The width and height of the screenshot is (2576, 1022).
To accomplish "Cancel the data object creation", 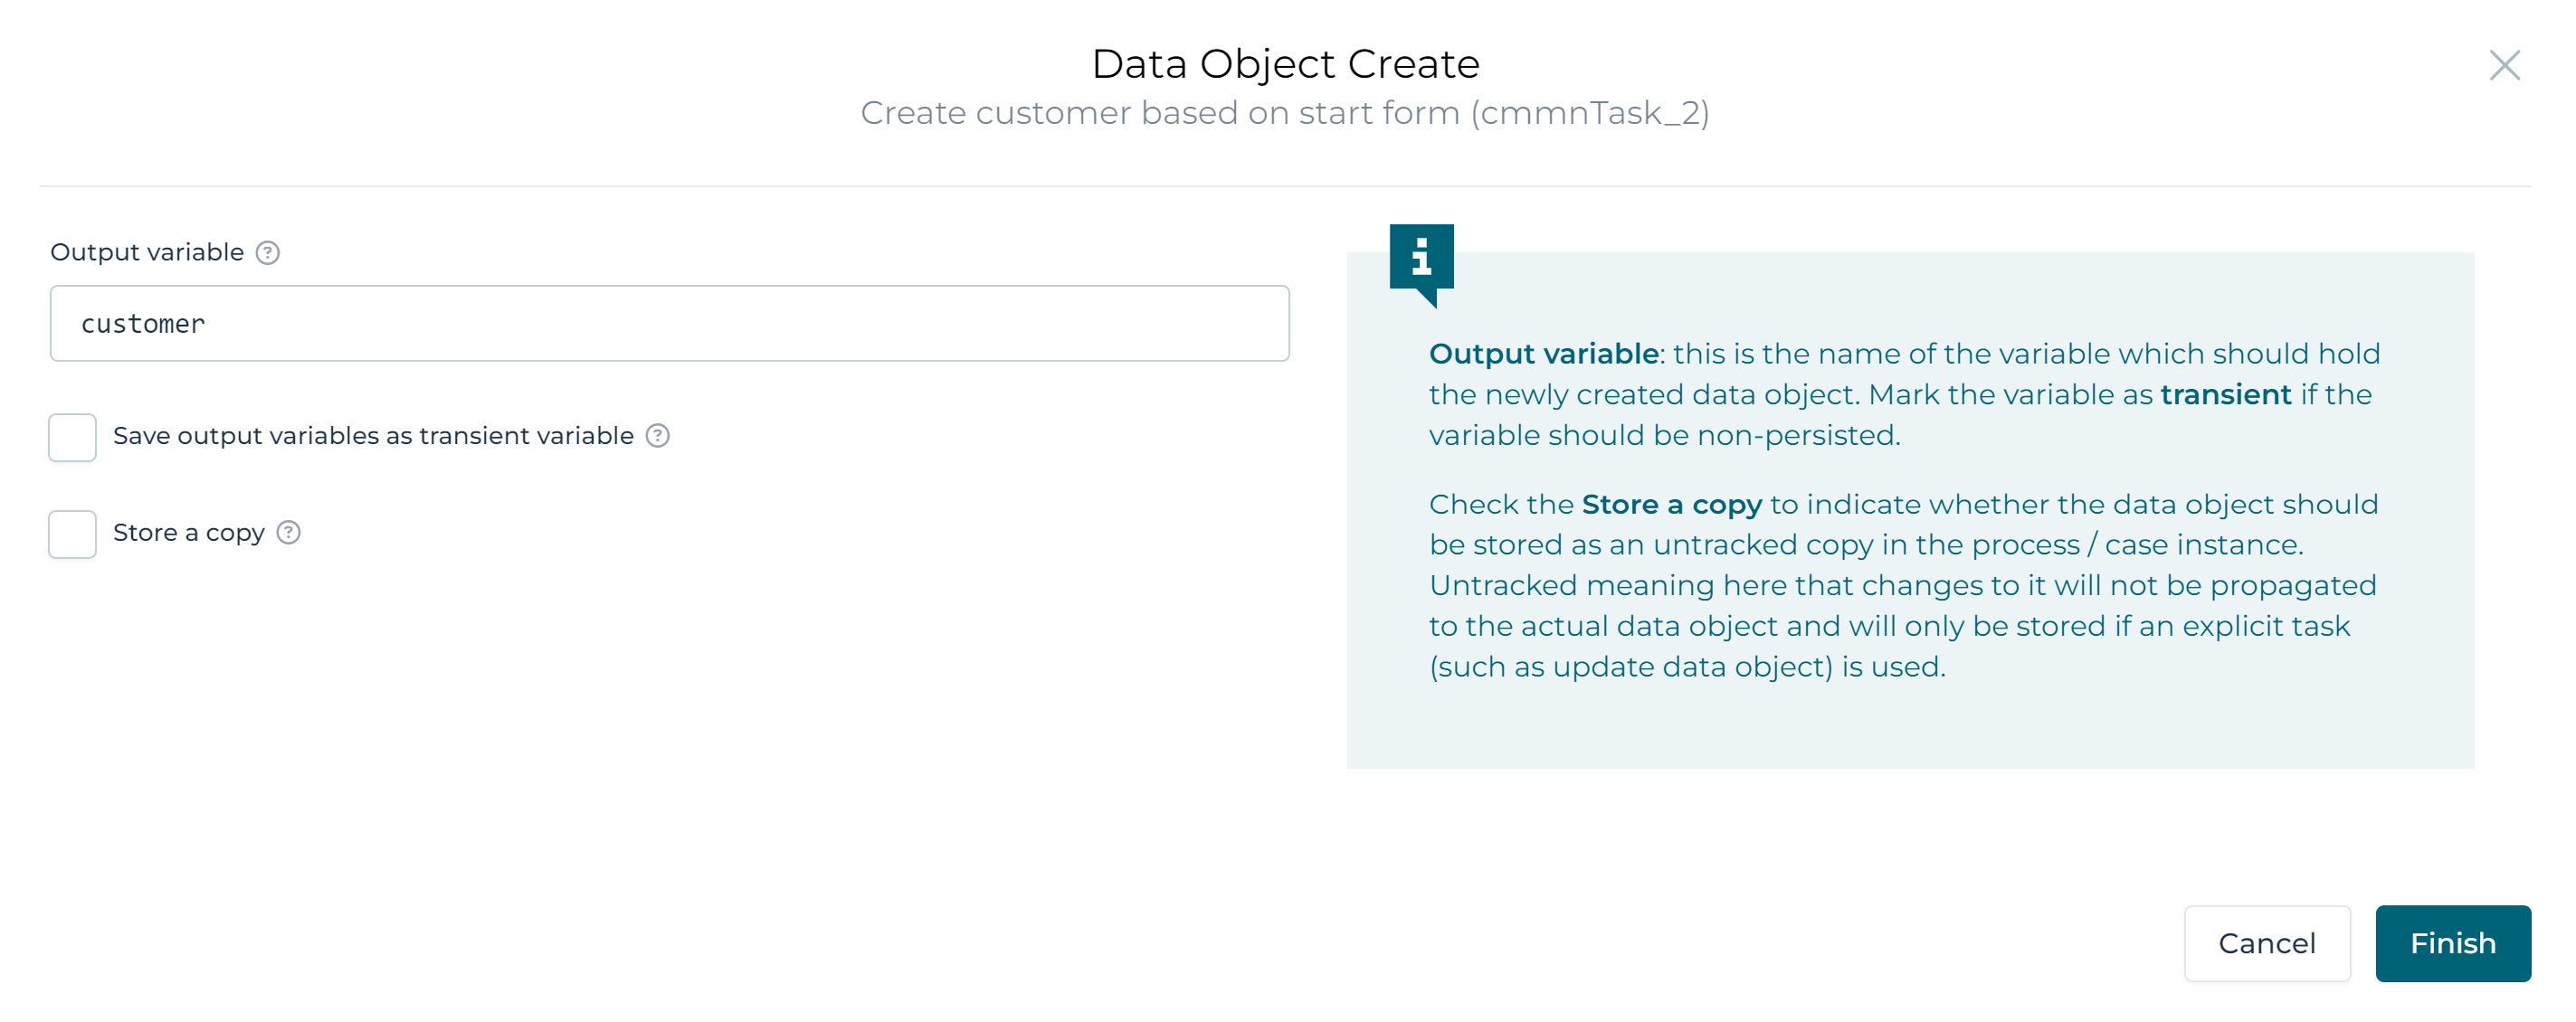I will tap(2267, 943).
